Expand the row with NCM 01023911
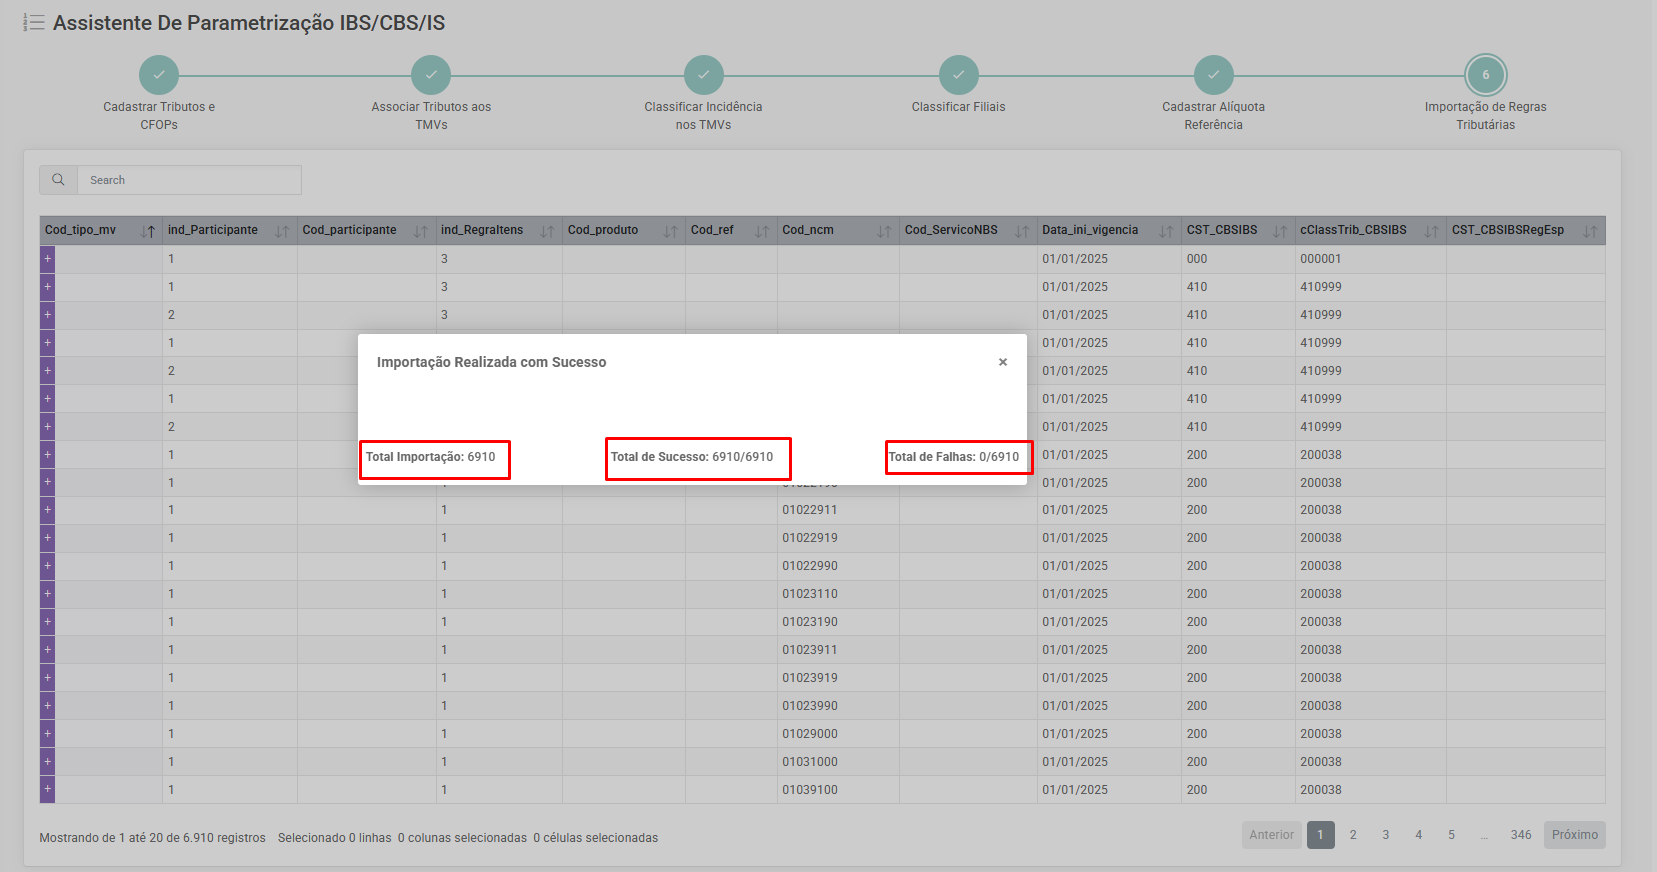The width and height of the screenshot is (1657, 872). 47,650
